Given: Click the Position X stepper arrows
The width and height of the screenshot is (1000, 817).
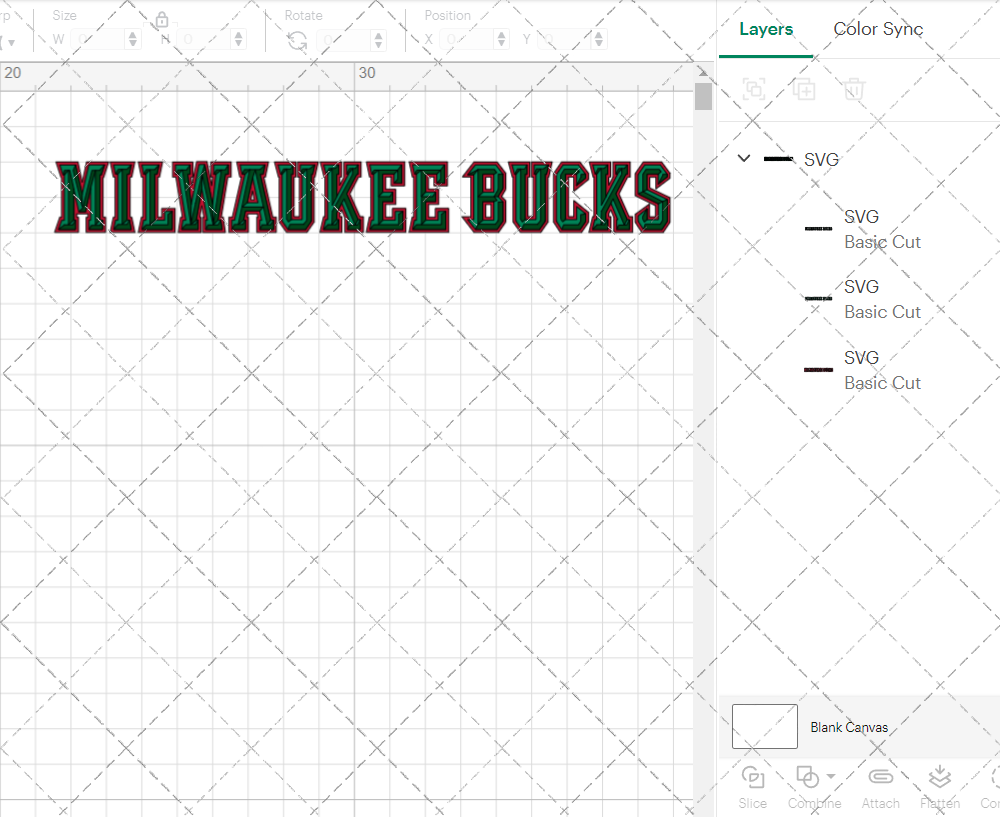Looking at the screenshot, I should (x=502, y=40).
